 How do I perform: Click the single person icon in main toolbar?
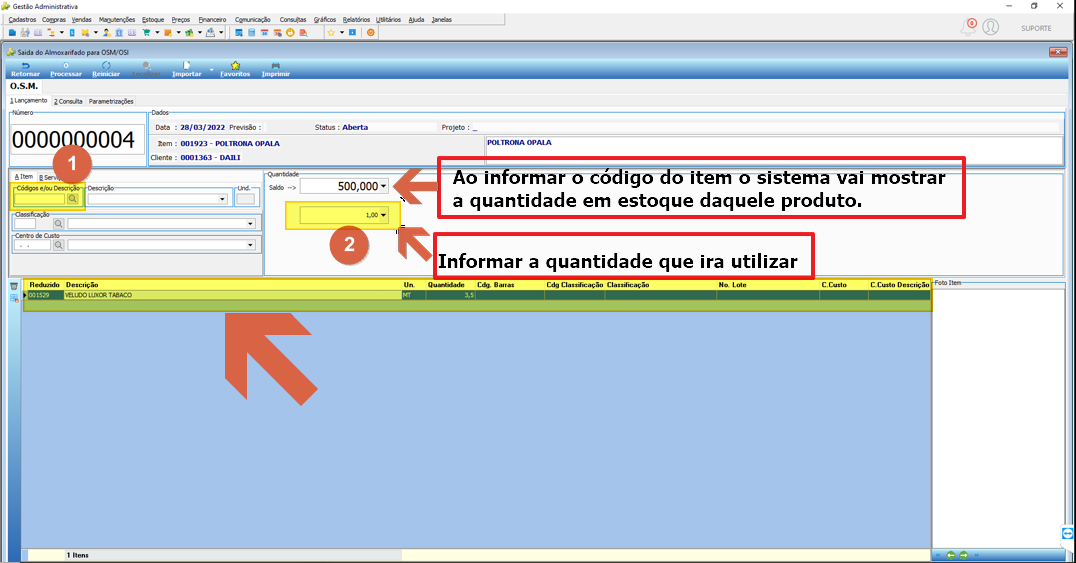tap(106, 32)
